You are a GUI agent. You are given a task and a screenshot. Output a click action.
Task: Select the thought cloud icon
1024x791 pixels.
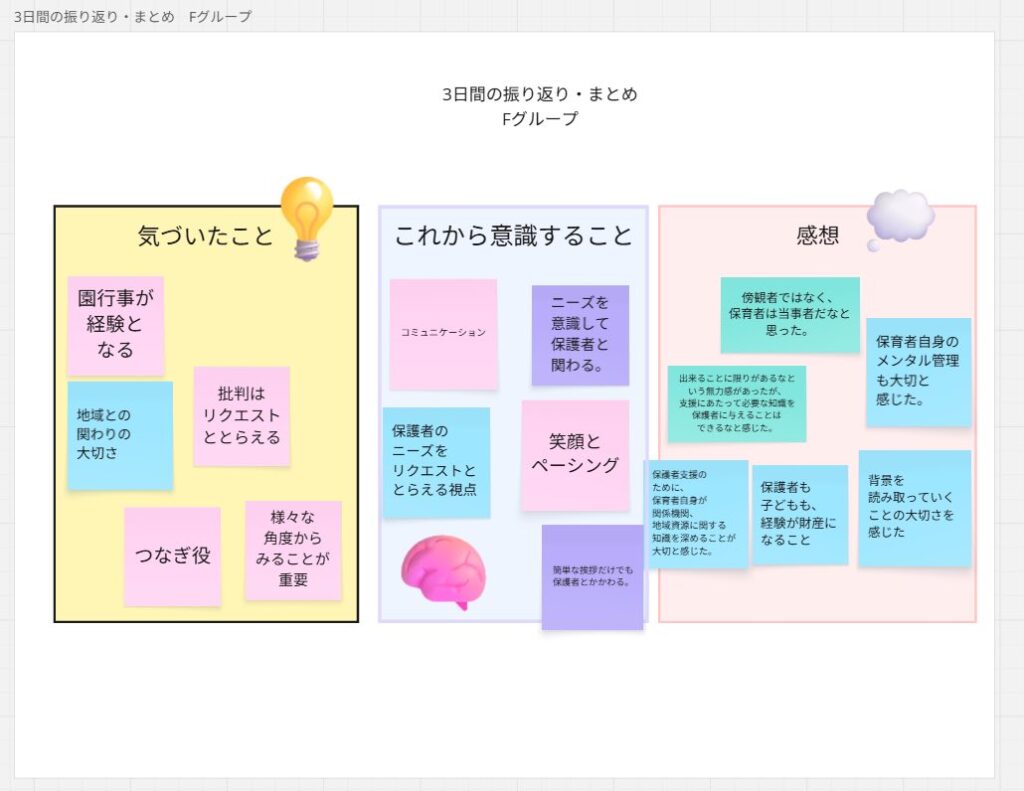pyautogui.click(x=898, y=218)
